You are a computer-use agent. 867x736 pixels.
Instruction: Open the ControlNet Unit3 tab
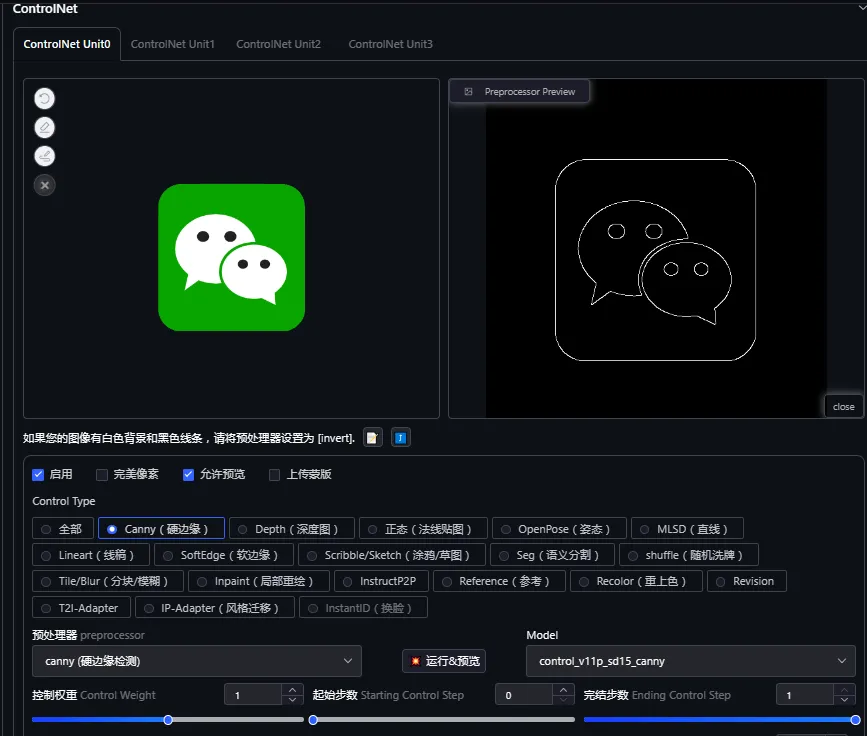click(x=390, y=44)
